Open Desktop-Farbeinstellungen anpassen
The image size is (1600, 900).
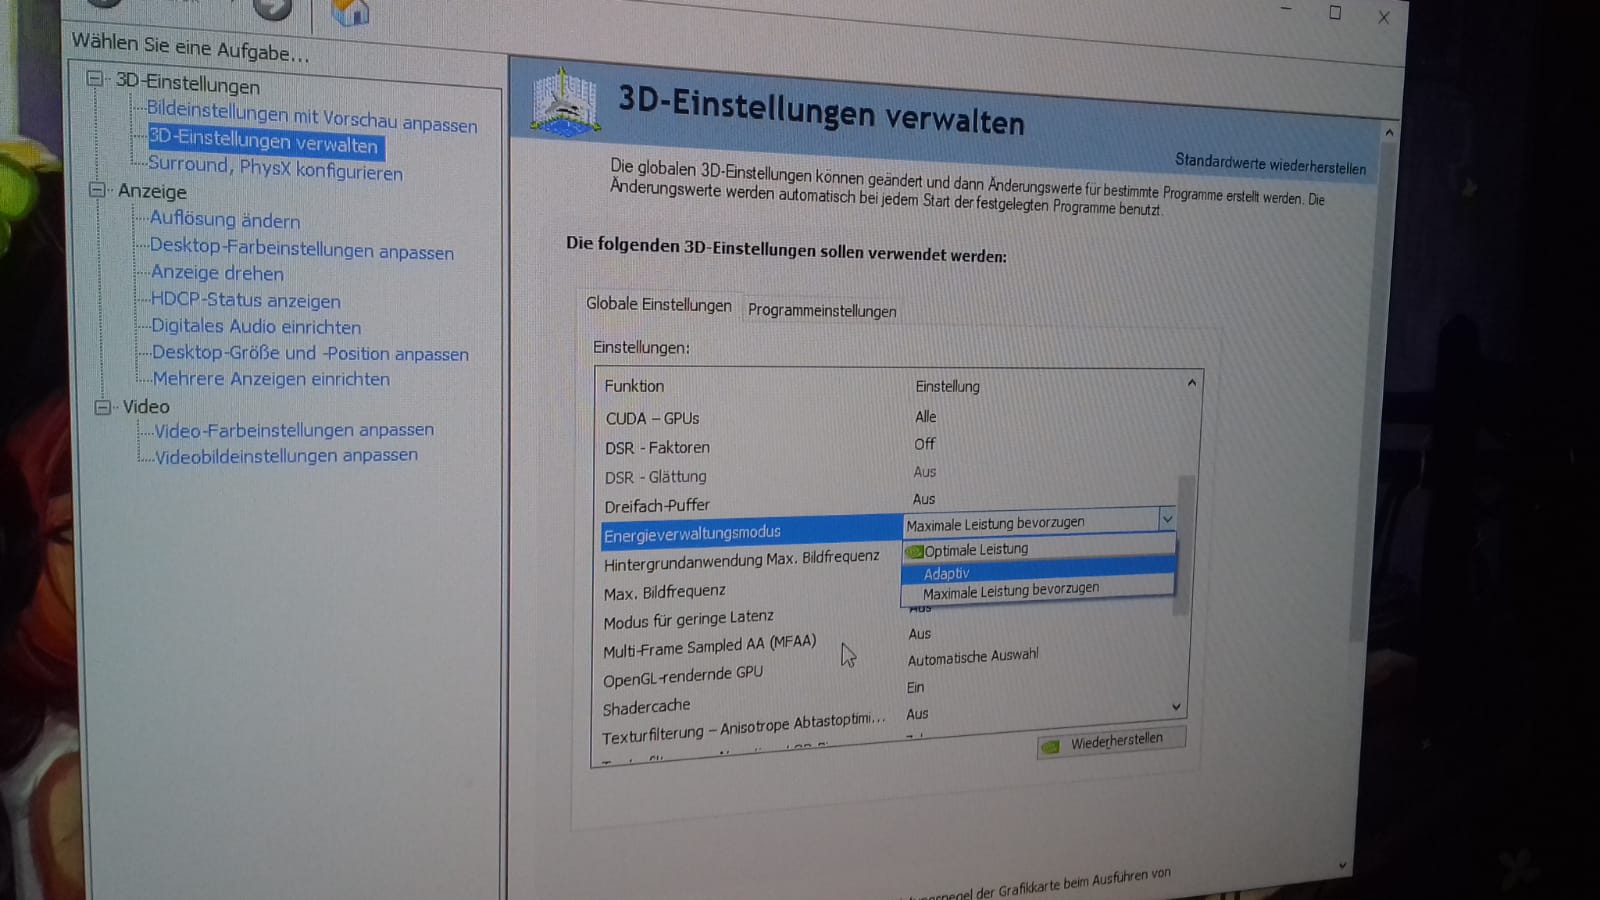(x=301, y=249)
